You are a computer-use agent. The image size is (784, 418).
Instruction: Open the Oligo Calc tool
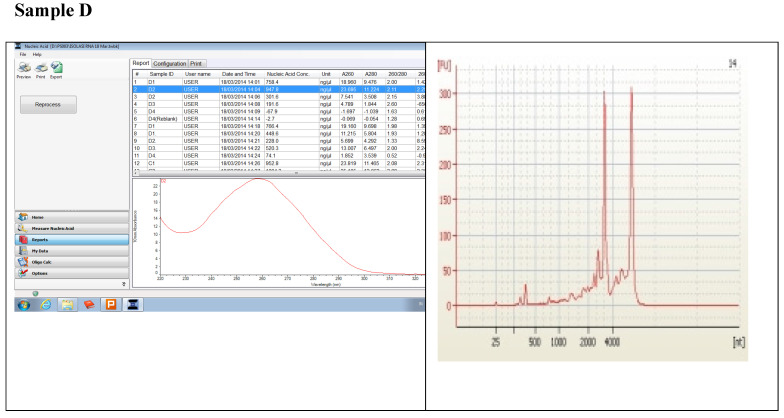pos(72,262)
